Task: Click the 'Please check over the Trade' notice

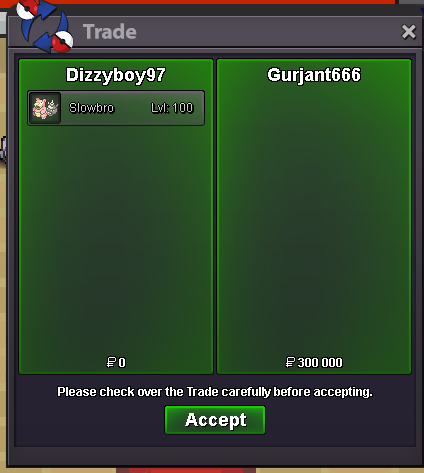Action: (215, 392)
